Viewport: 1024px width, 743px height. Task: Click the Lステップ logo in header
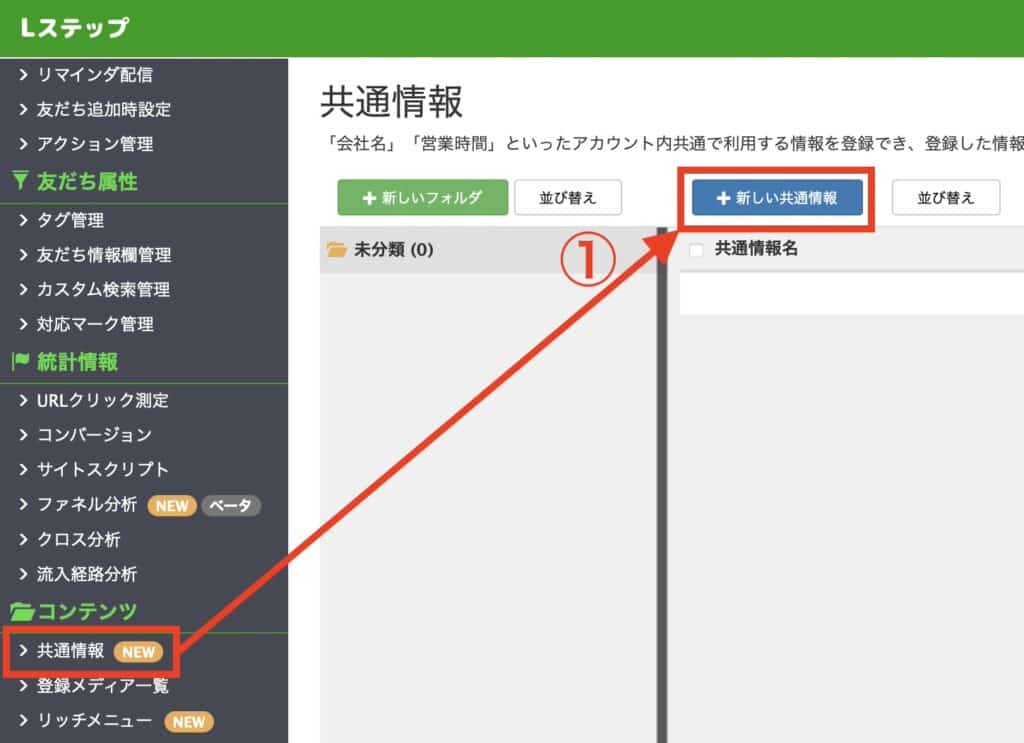(74, 28)
